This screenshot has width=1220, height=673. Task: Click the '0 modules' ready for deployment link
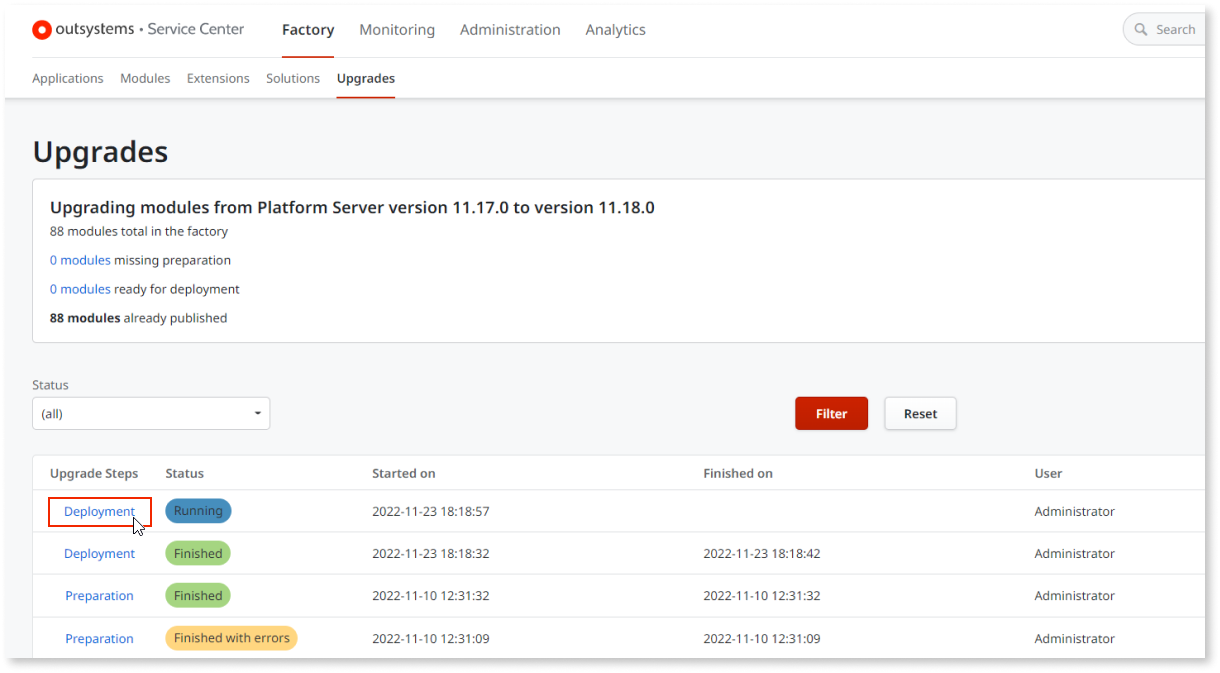[80, 288]
